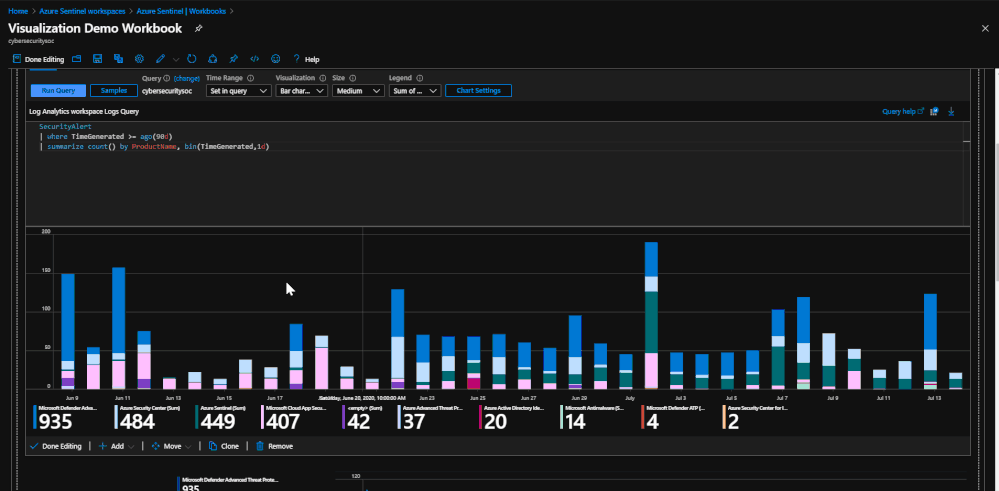Open the Legend dropdown
Viewport: 999px width, 491px height.
pyautogui.click(x=415, y=90)
